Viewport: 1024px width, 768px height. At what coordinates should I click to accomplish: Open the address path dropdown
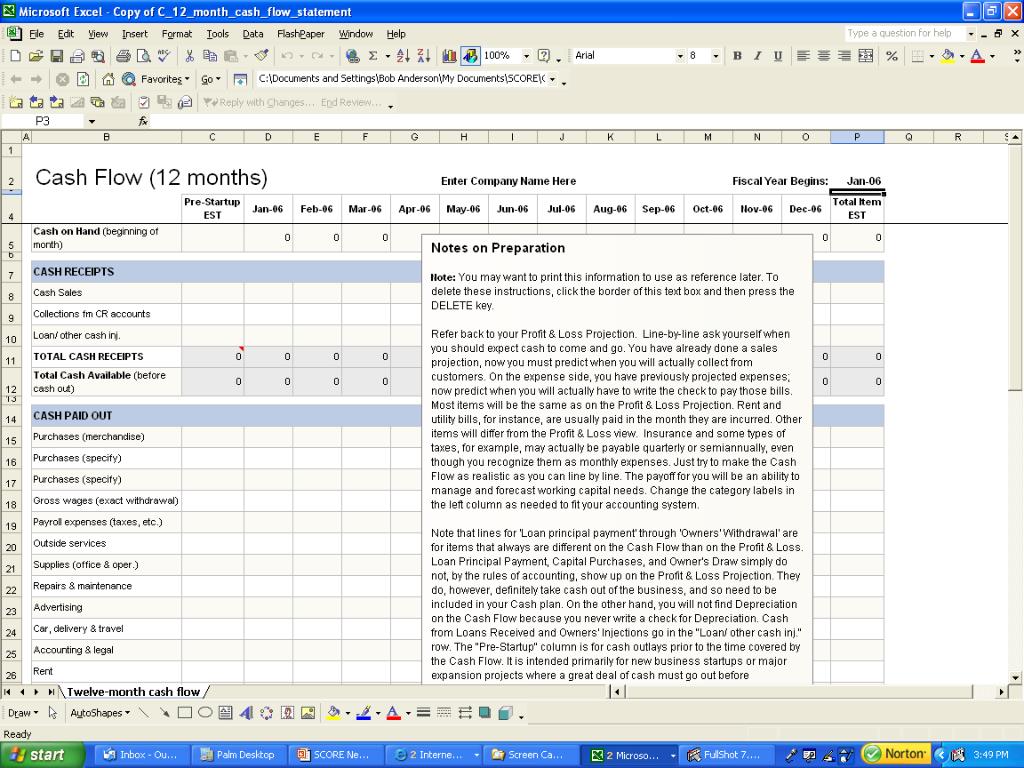coord(552,80)
